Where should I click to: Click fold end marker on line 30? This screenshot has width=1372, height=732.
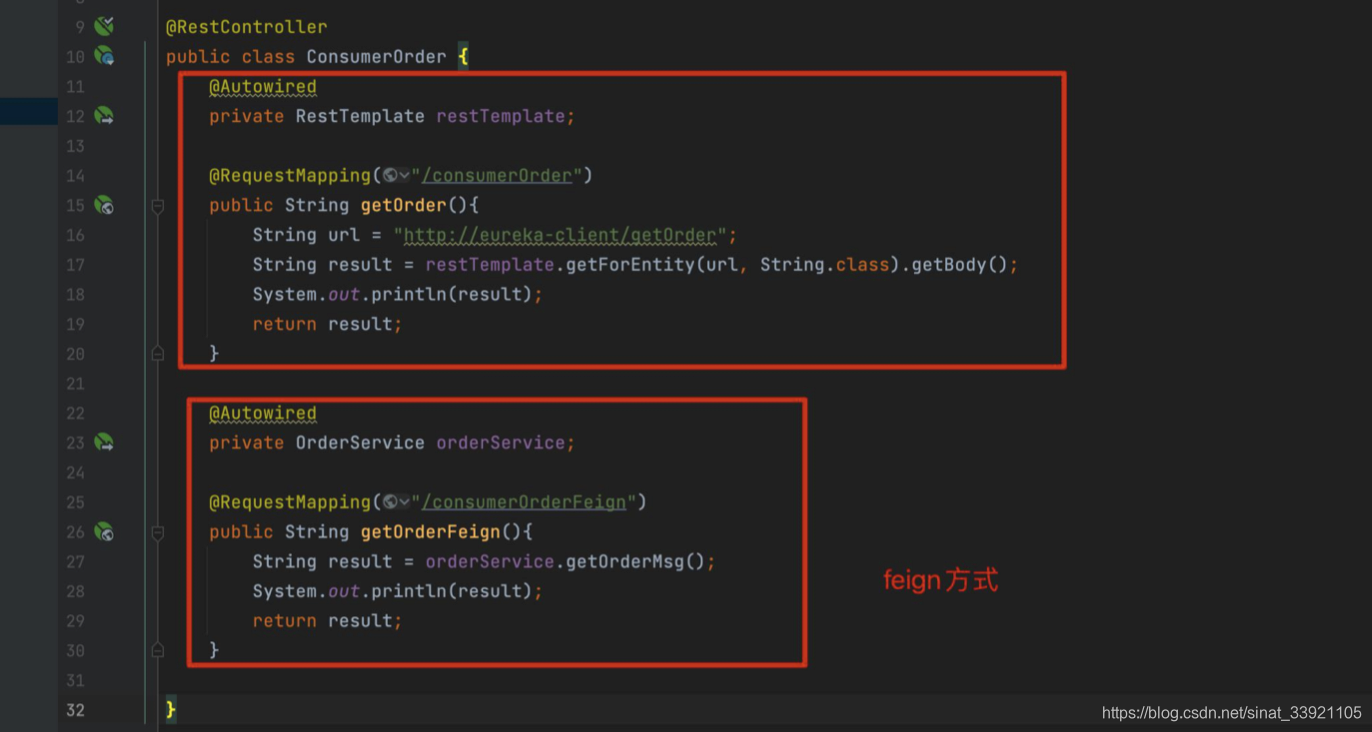click(157, 650)
